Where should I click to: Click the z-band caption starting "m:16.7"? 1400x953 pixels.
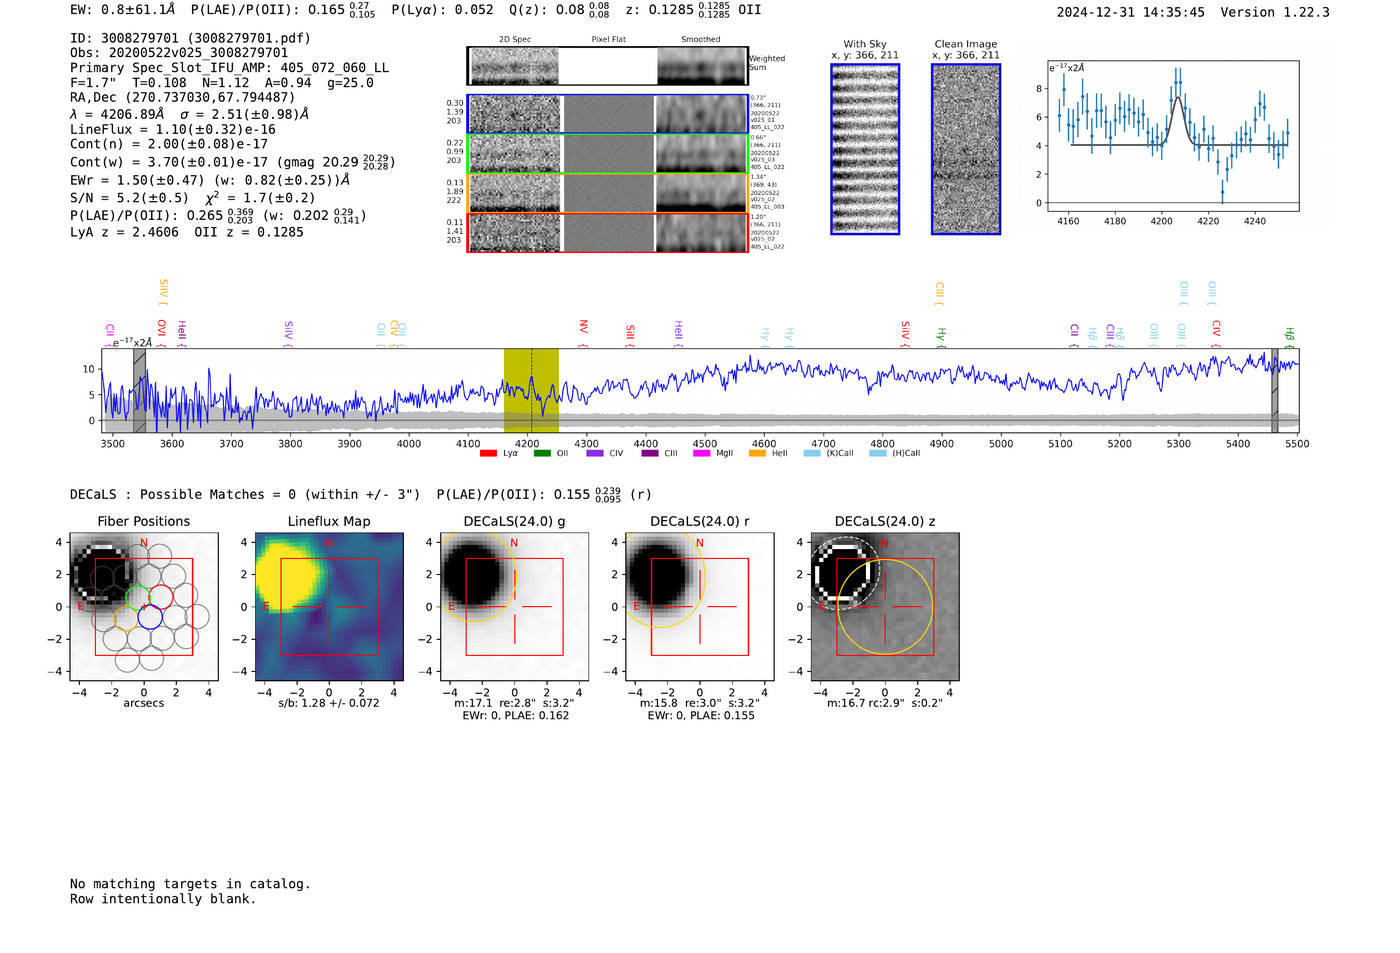pyautogui.click(x=885, y=703)
